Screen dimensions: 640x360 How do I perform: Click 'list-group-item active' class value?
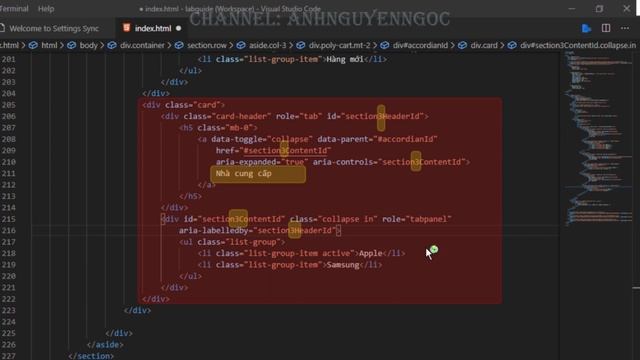299,253
